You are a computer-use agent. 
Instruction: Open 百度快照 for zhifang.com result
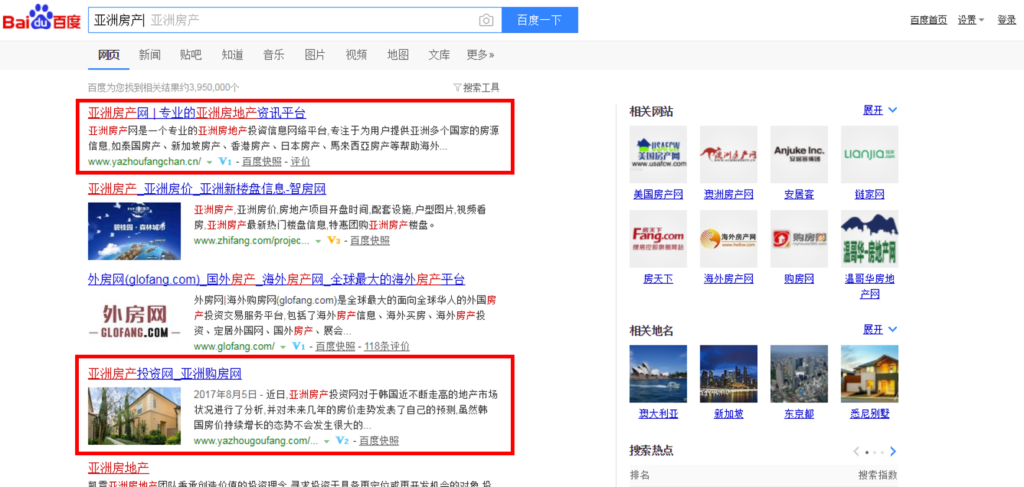[x=370, y=240]
